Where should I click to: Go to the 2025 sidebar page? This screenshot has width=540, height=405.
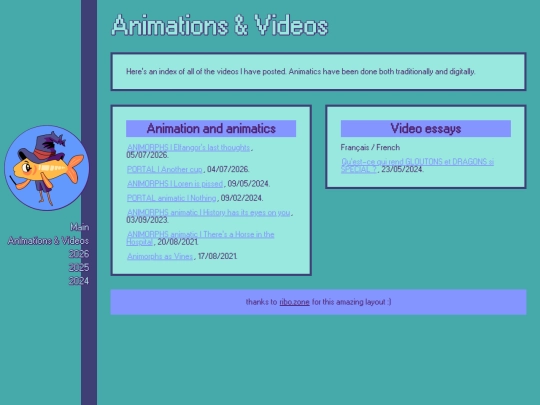(x=79, y=267)
